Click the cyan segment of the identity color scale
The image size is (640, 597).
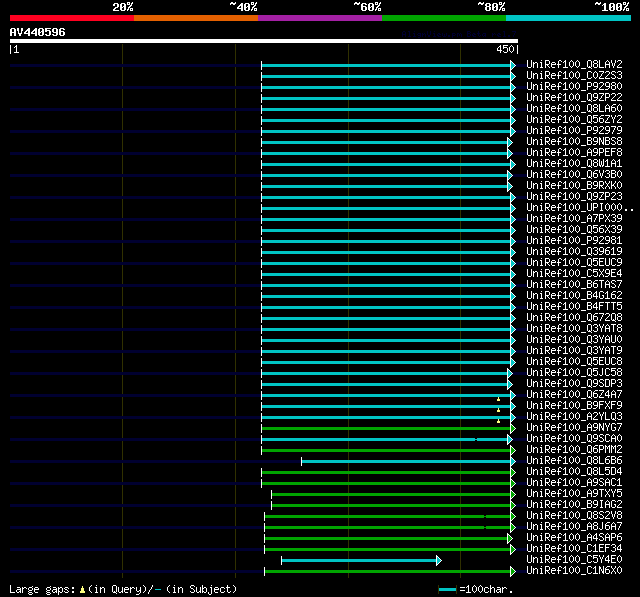pyautogui.click(x=569, y=18)
